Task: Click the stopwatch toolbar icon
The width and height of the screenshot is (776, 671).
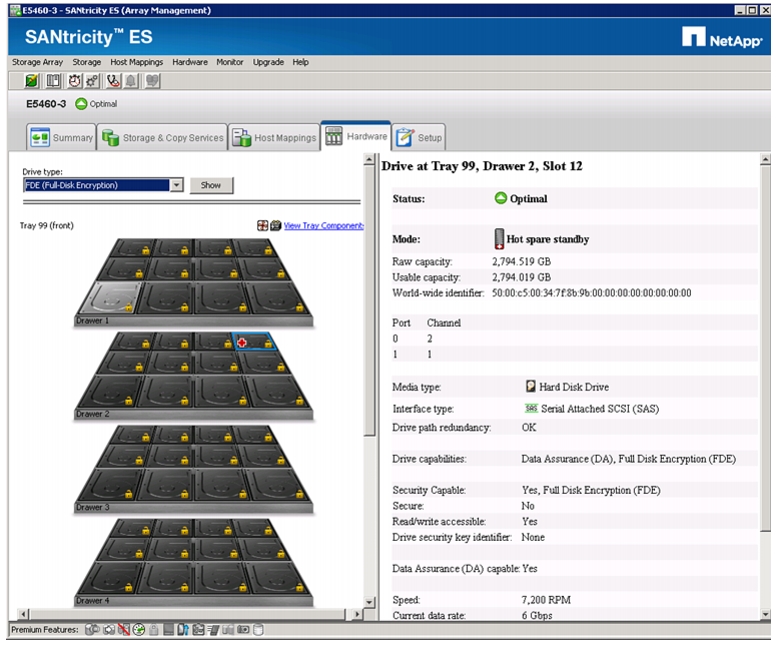Action: (x=74, y=81)
